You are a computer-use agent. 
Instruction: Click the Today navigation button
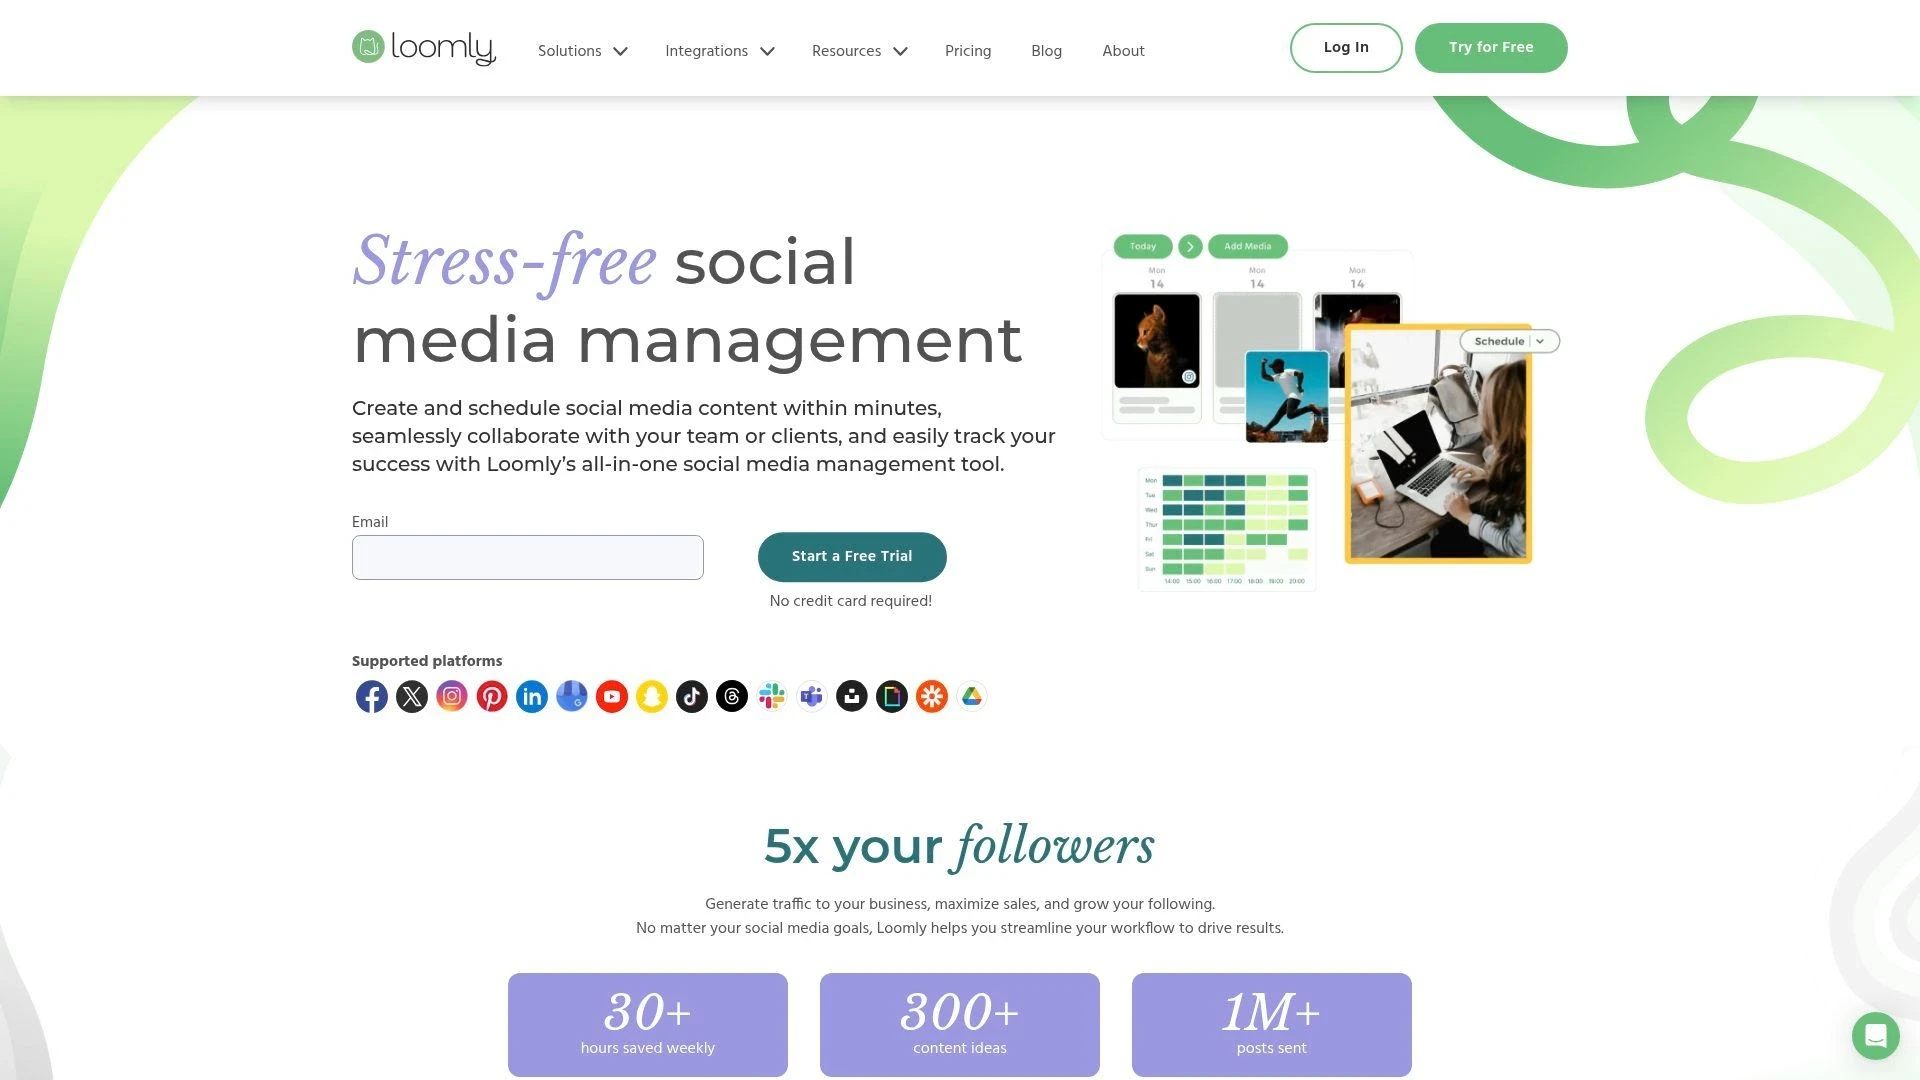(x=1142, y=245)
